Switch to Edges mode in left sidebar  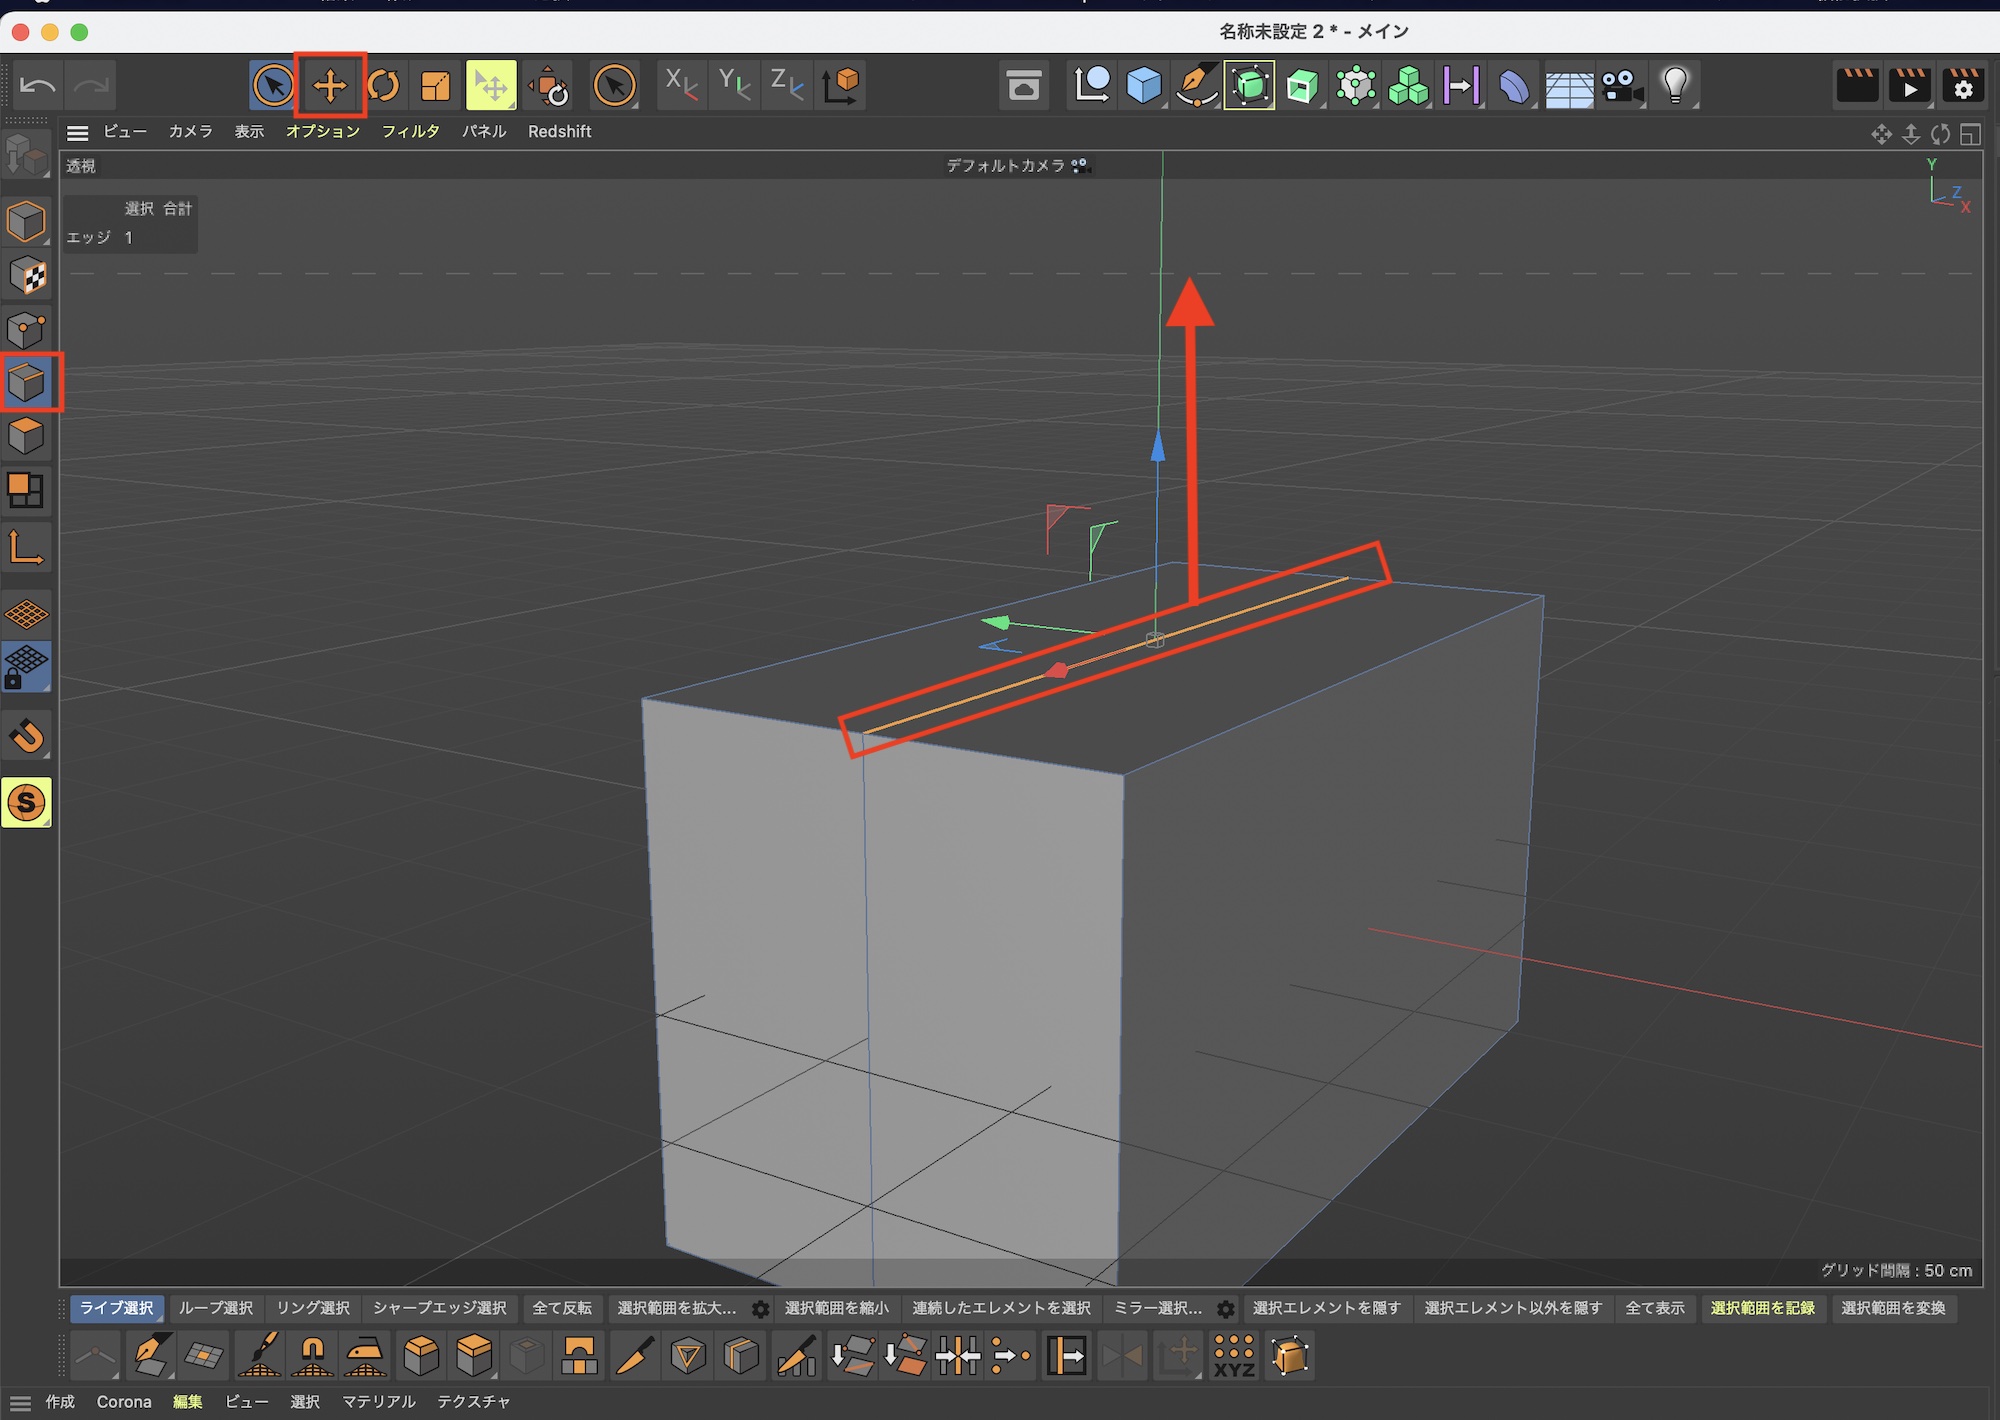[27, 382]
